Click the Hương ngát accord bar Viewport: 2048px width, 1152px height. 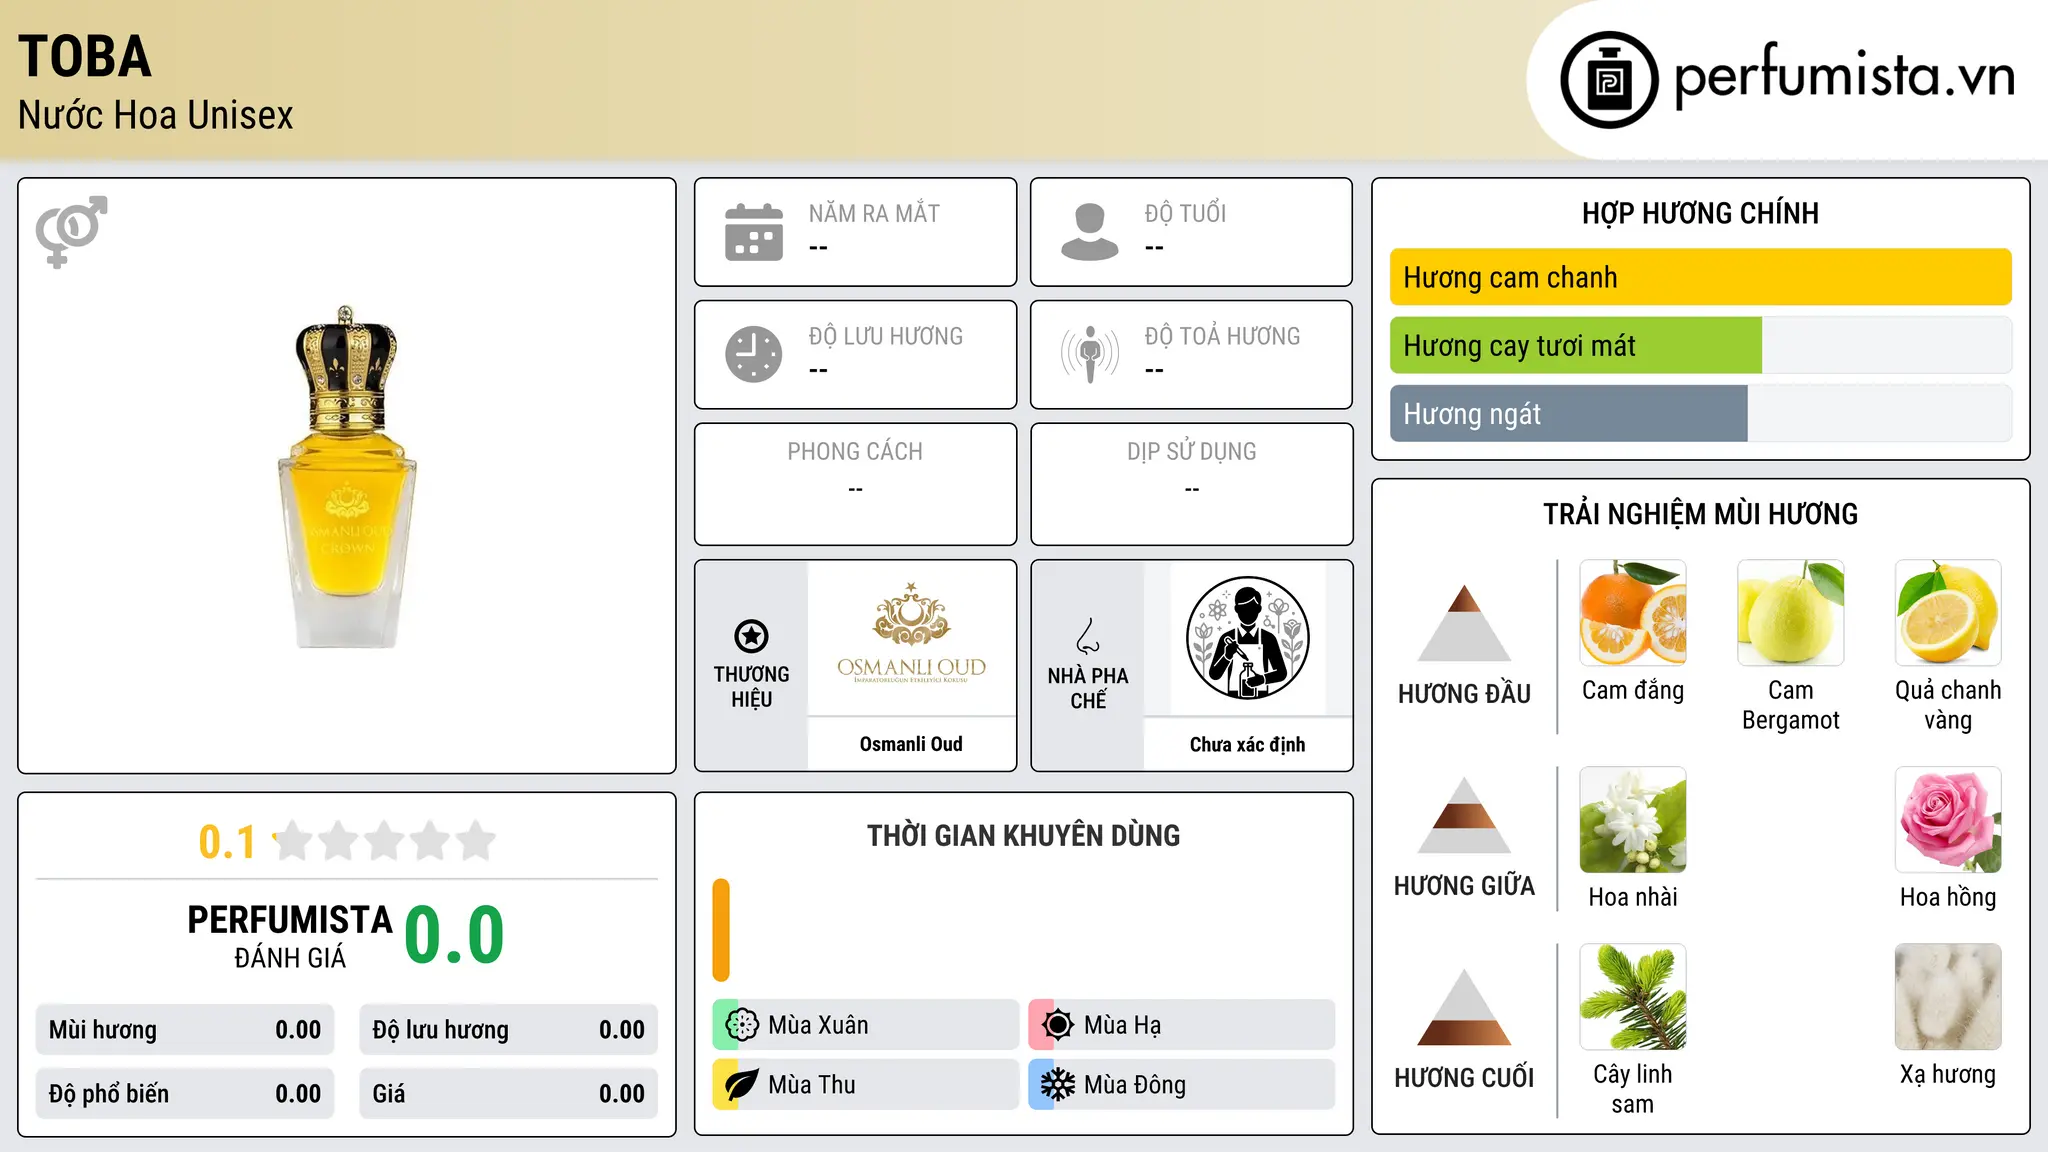tap(1700, 413)
